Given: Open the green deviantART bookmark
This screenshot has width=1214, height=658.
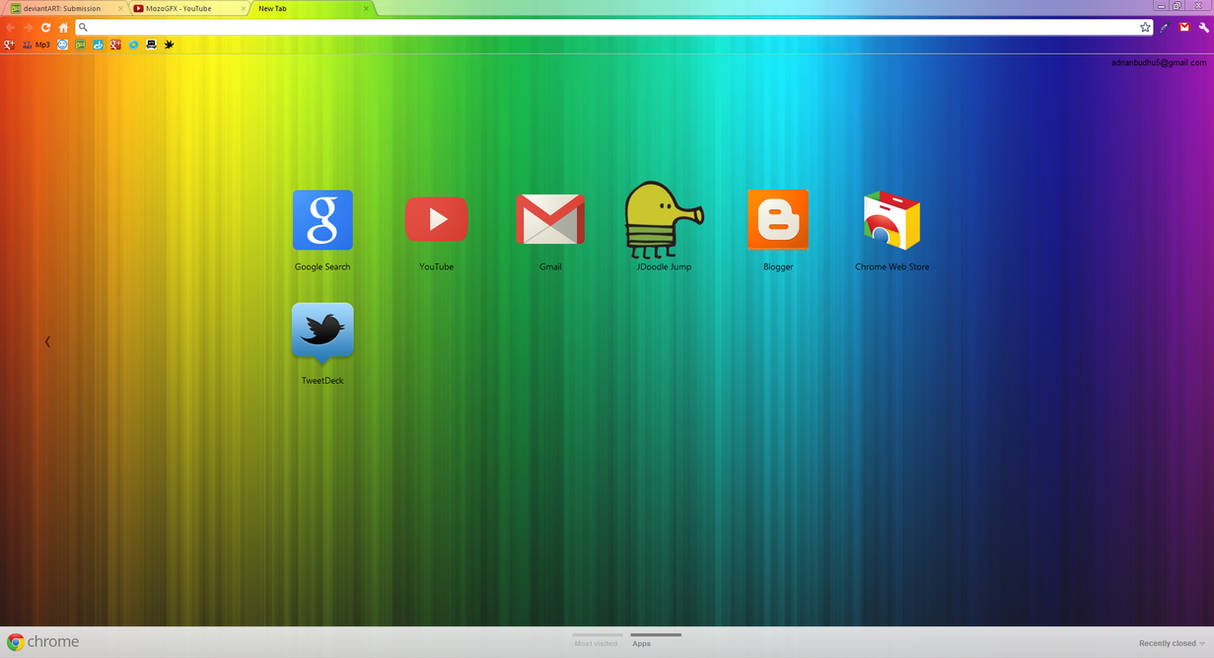Looking at the screenshot, I should tap(80, 44).
